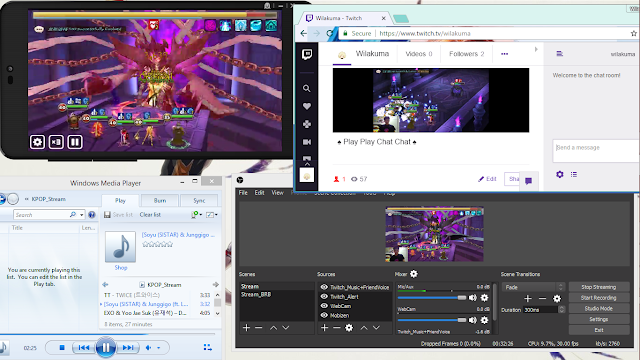Open the Followers tab on Wilakuma channel

pyautogui.click(x=467, y=54)
